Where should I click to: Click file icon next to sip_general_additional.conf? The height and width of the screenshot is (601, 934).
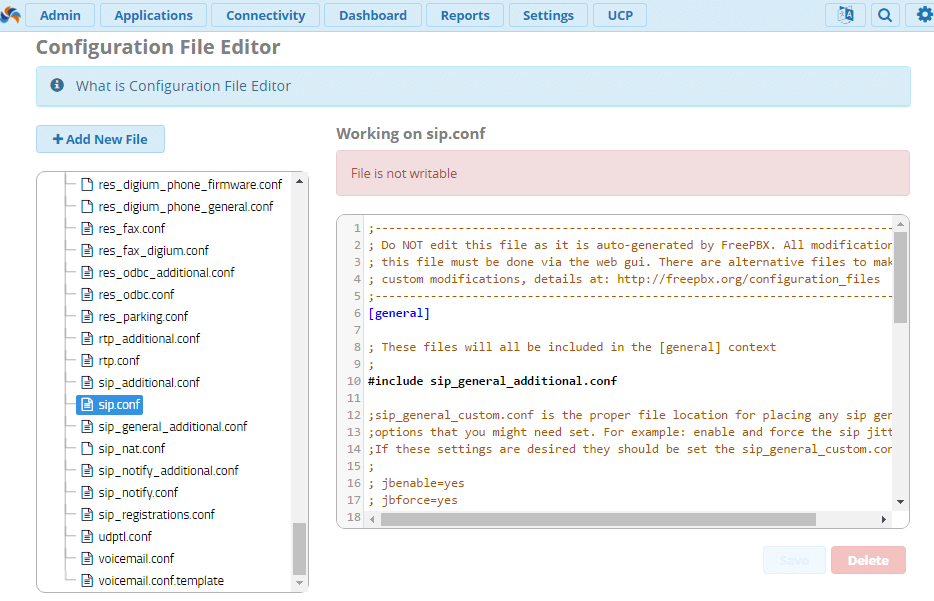pos(87,427)
